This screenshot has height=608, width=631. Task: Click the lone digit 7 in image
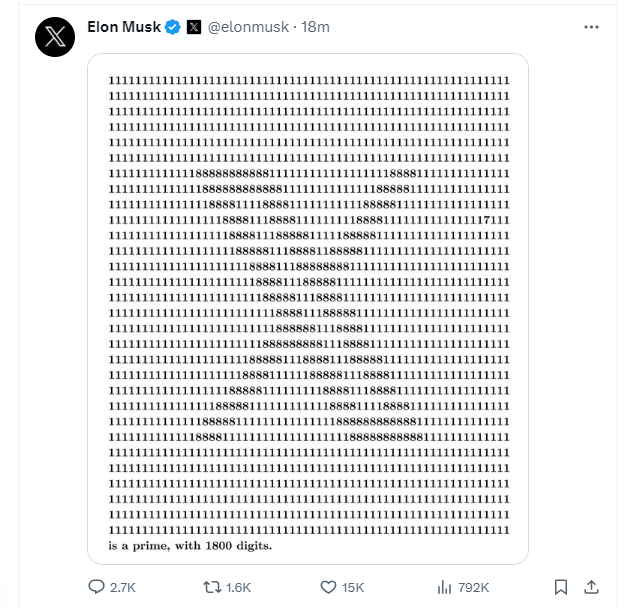click(487, 220)
